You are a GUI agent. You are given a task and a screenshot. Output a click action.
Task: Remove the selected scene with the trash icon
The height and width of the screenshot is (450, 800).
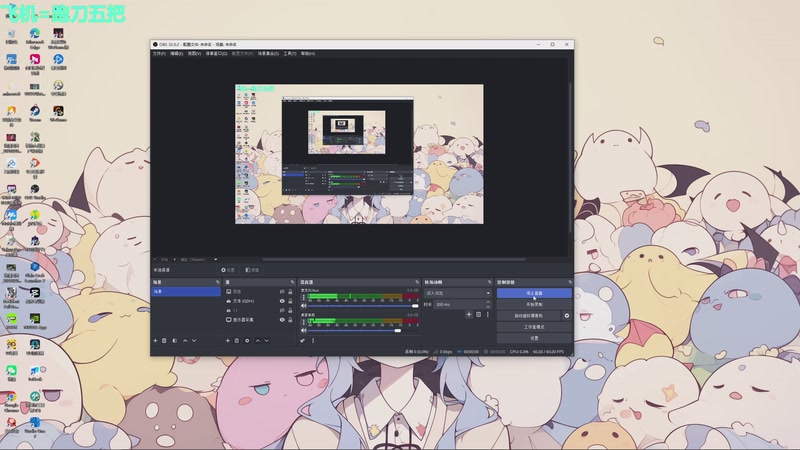point(164,340)
